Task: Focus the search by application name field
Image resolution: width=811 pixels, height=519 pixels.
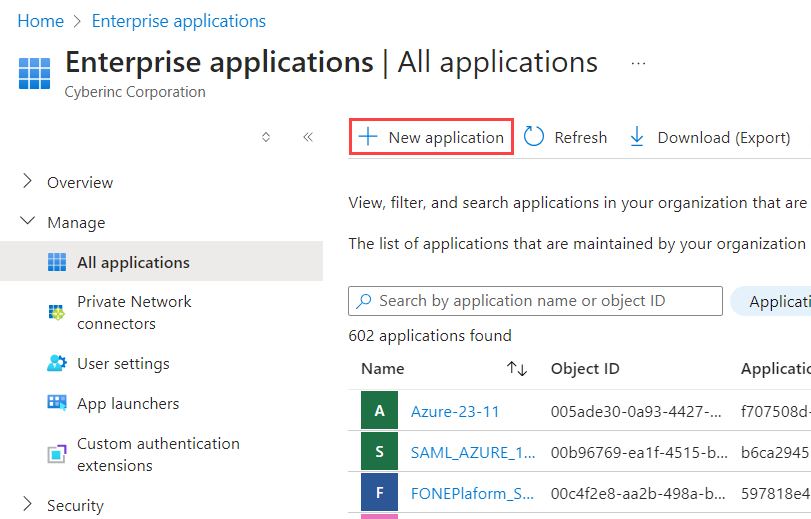Action: click(x=535, y=301)
